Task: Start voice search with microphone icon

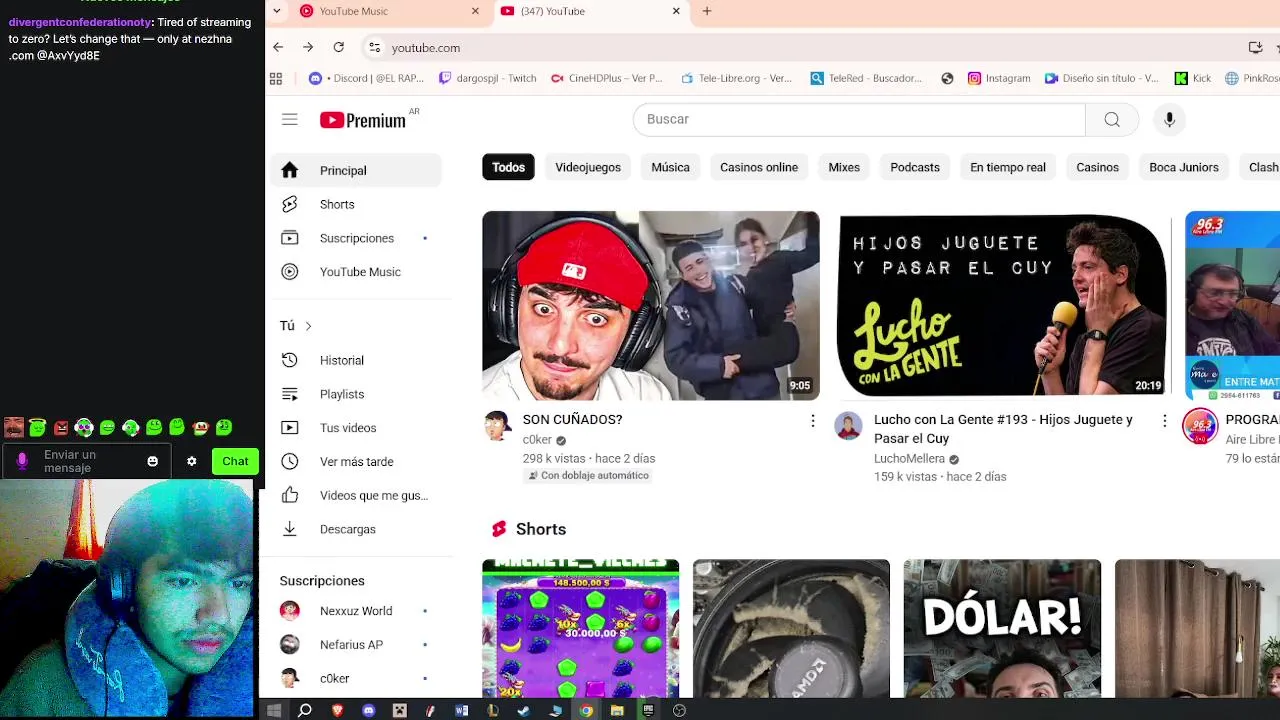Action: [1169, 119]
